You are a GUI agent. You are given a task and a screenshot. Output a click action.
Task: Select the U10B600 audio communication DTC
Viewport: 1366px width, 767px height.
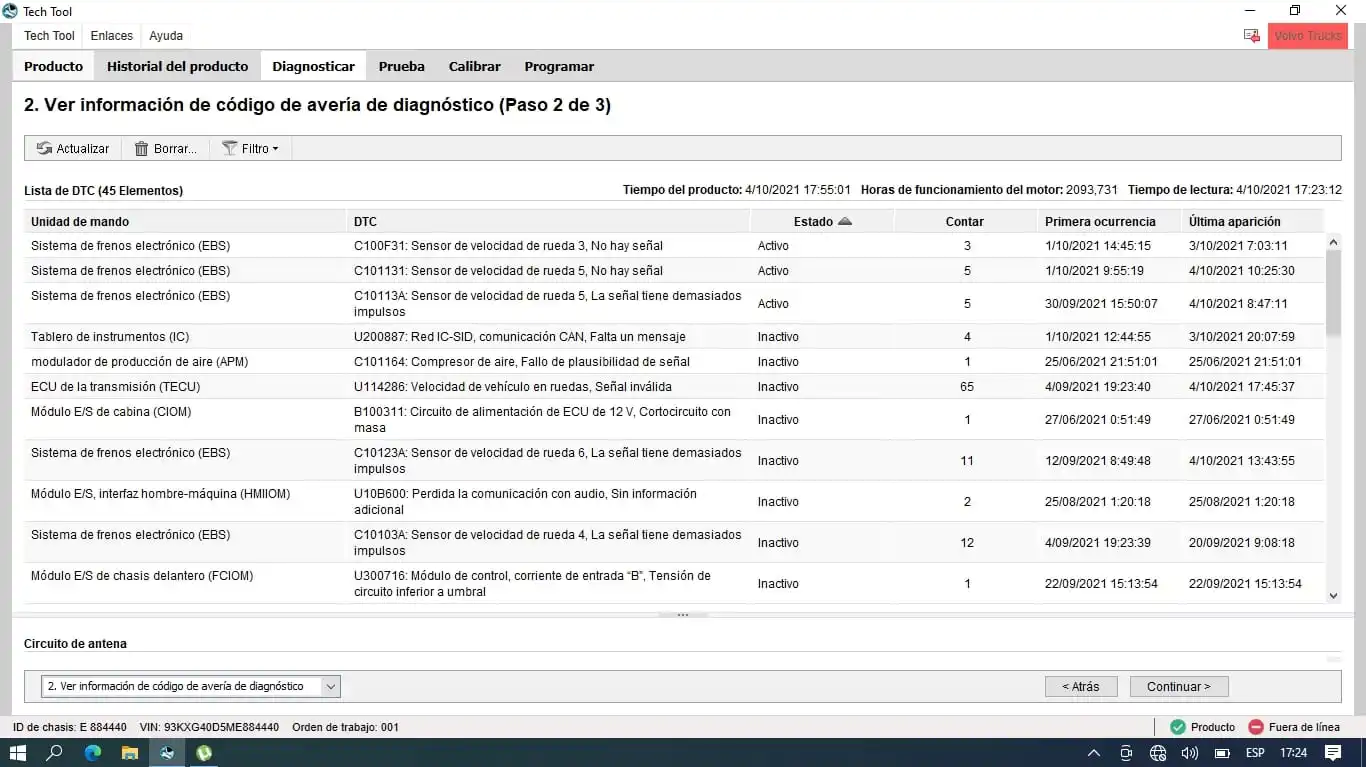(674, 501)
